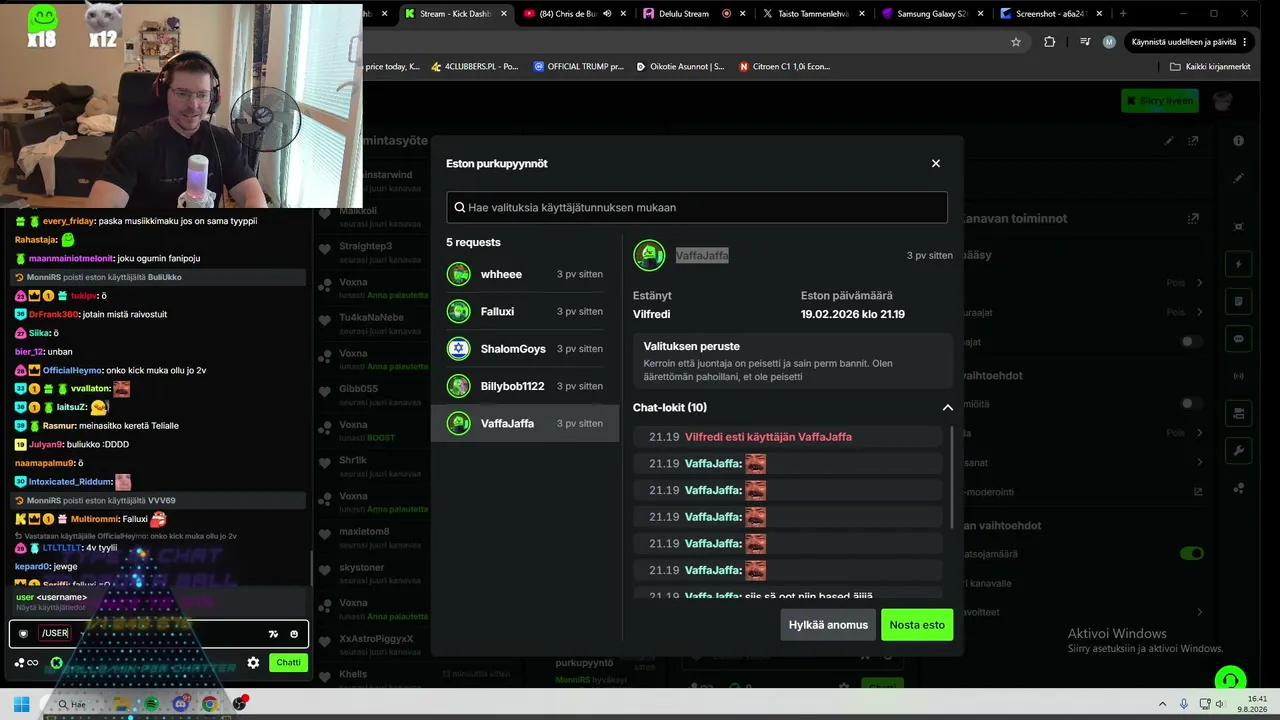Image resolution: width=1280 pixels, height=720 pixels.
Task: Click Hylkää anomus button
Action: point(828,625)
